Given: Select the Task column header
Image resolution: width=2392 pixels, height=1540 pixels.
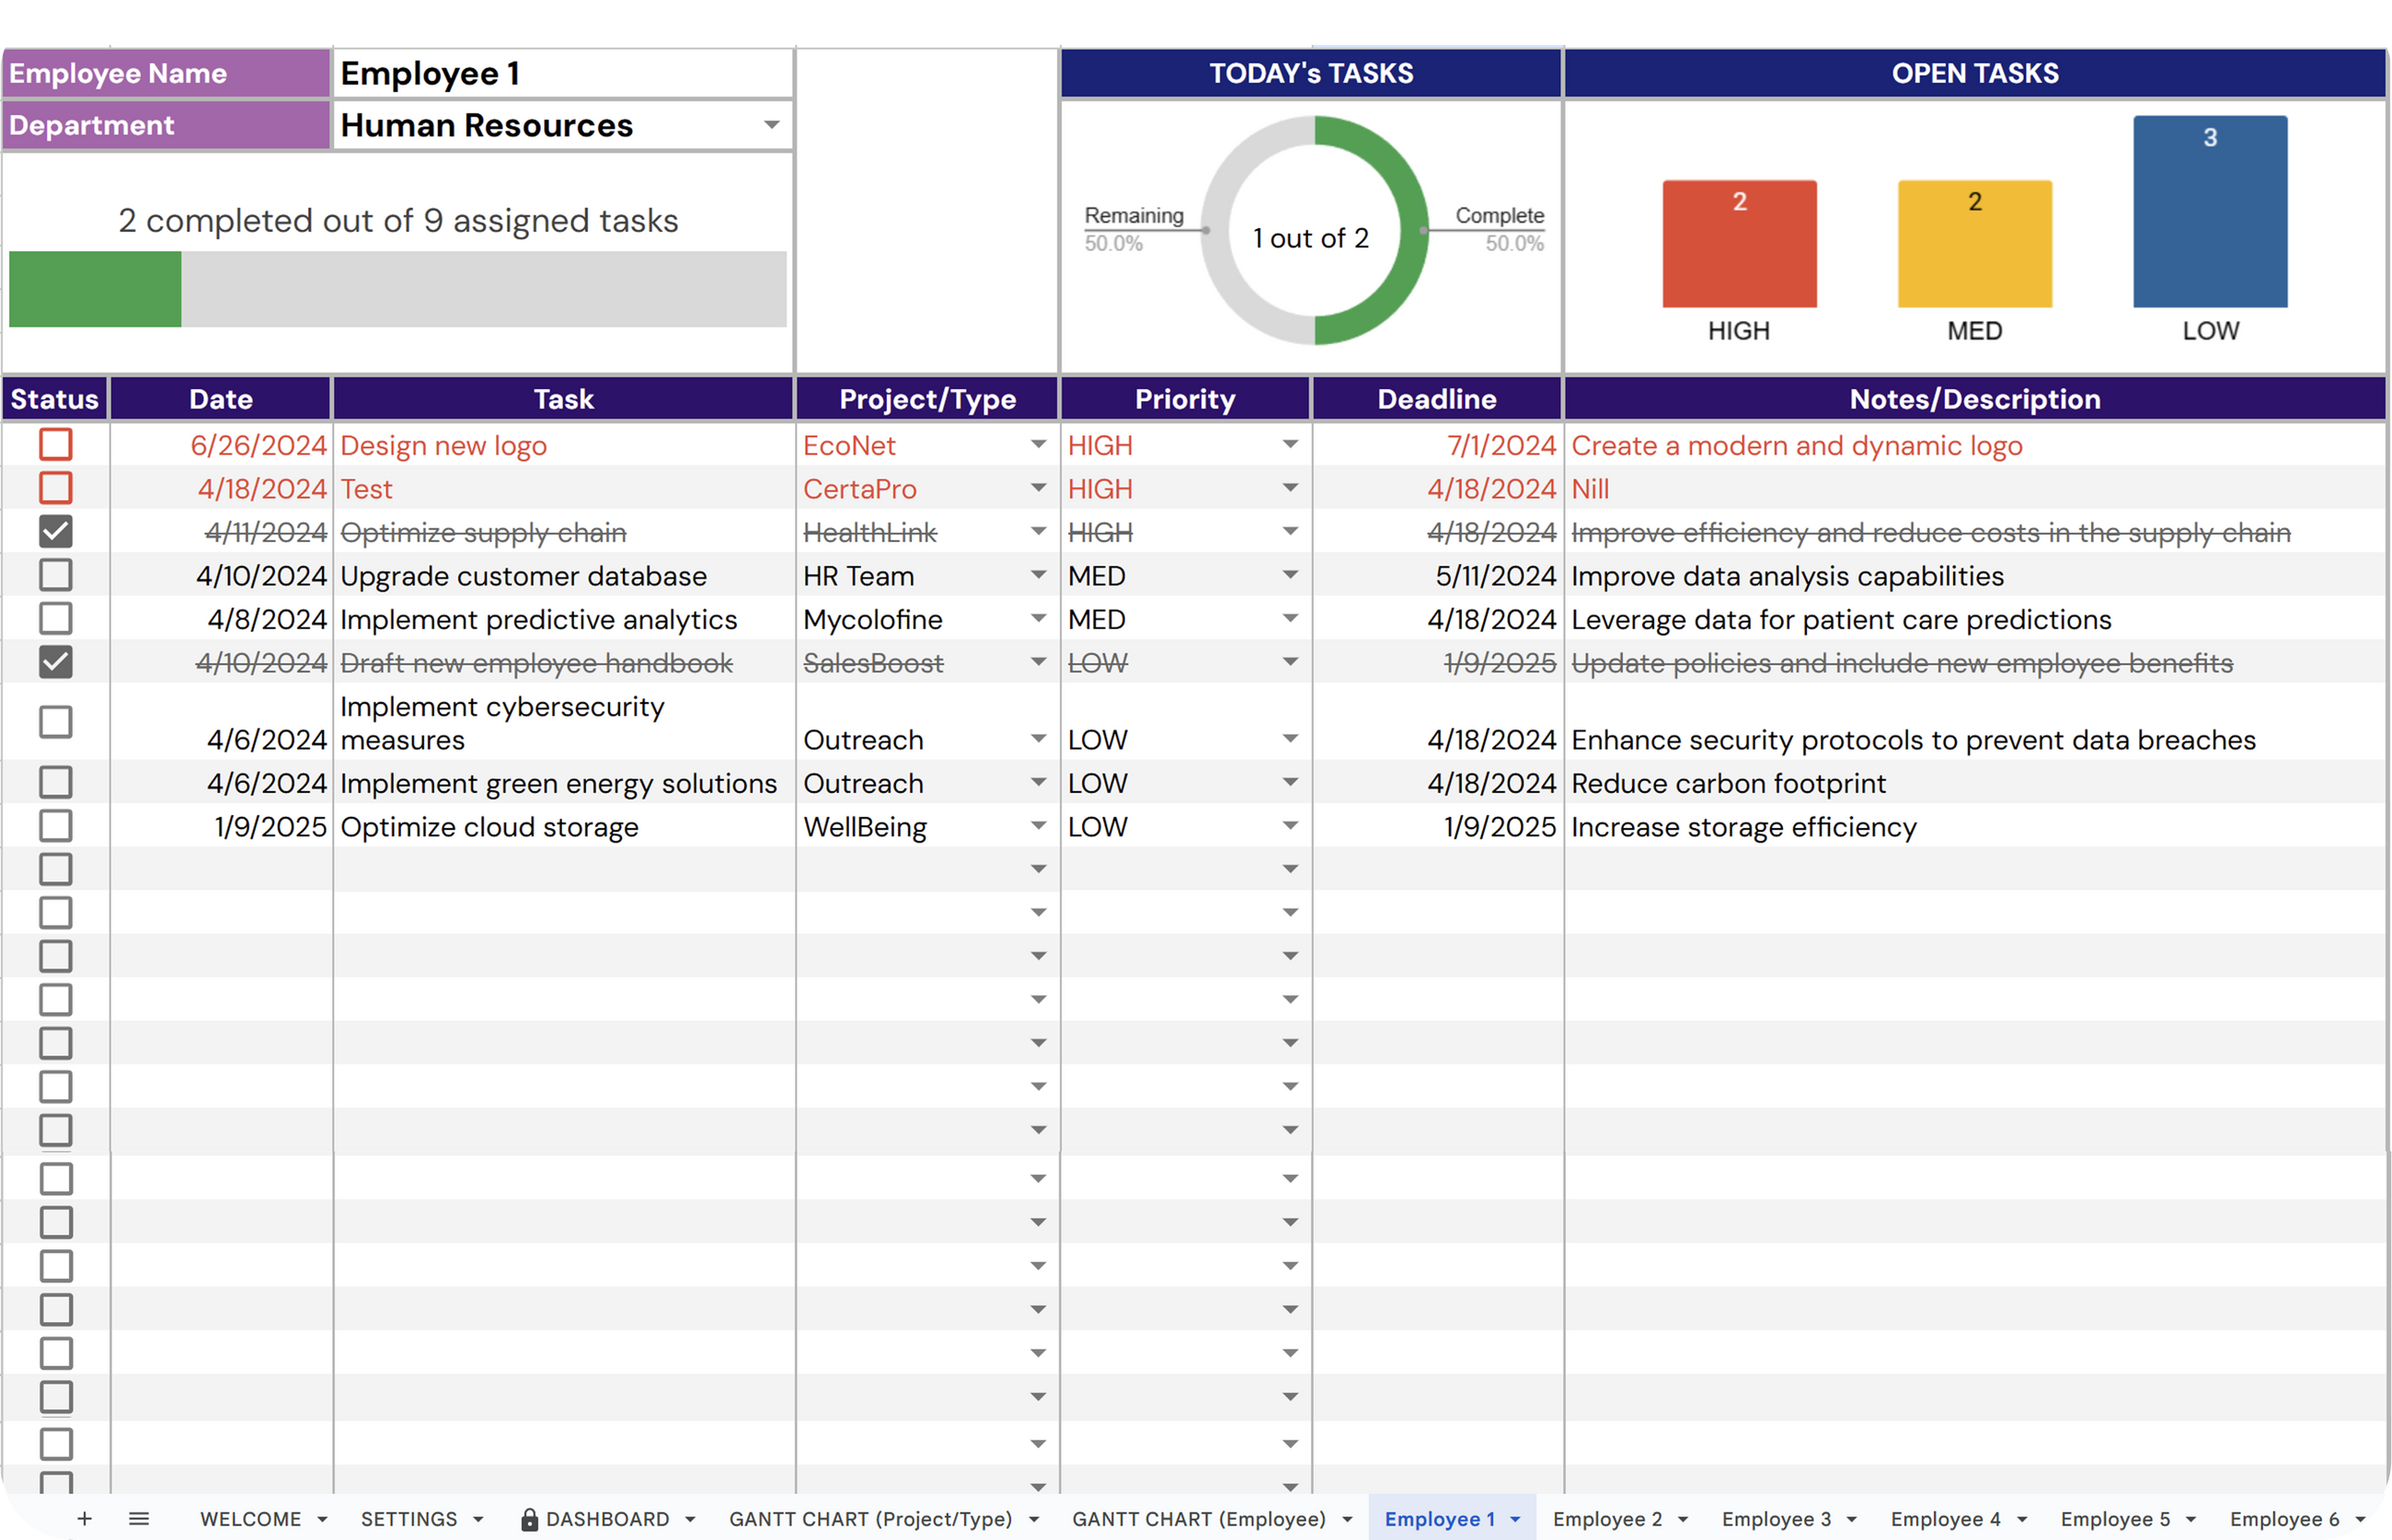Looking at the screenshot, I should point(563,399).
